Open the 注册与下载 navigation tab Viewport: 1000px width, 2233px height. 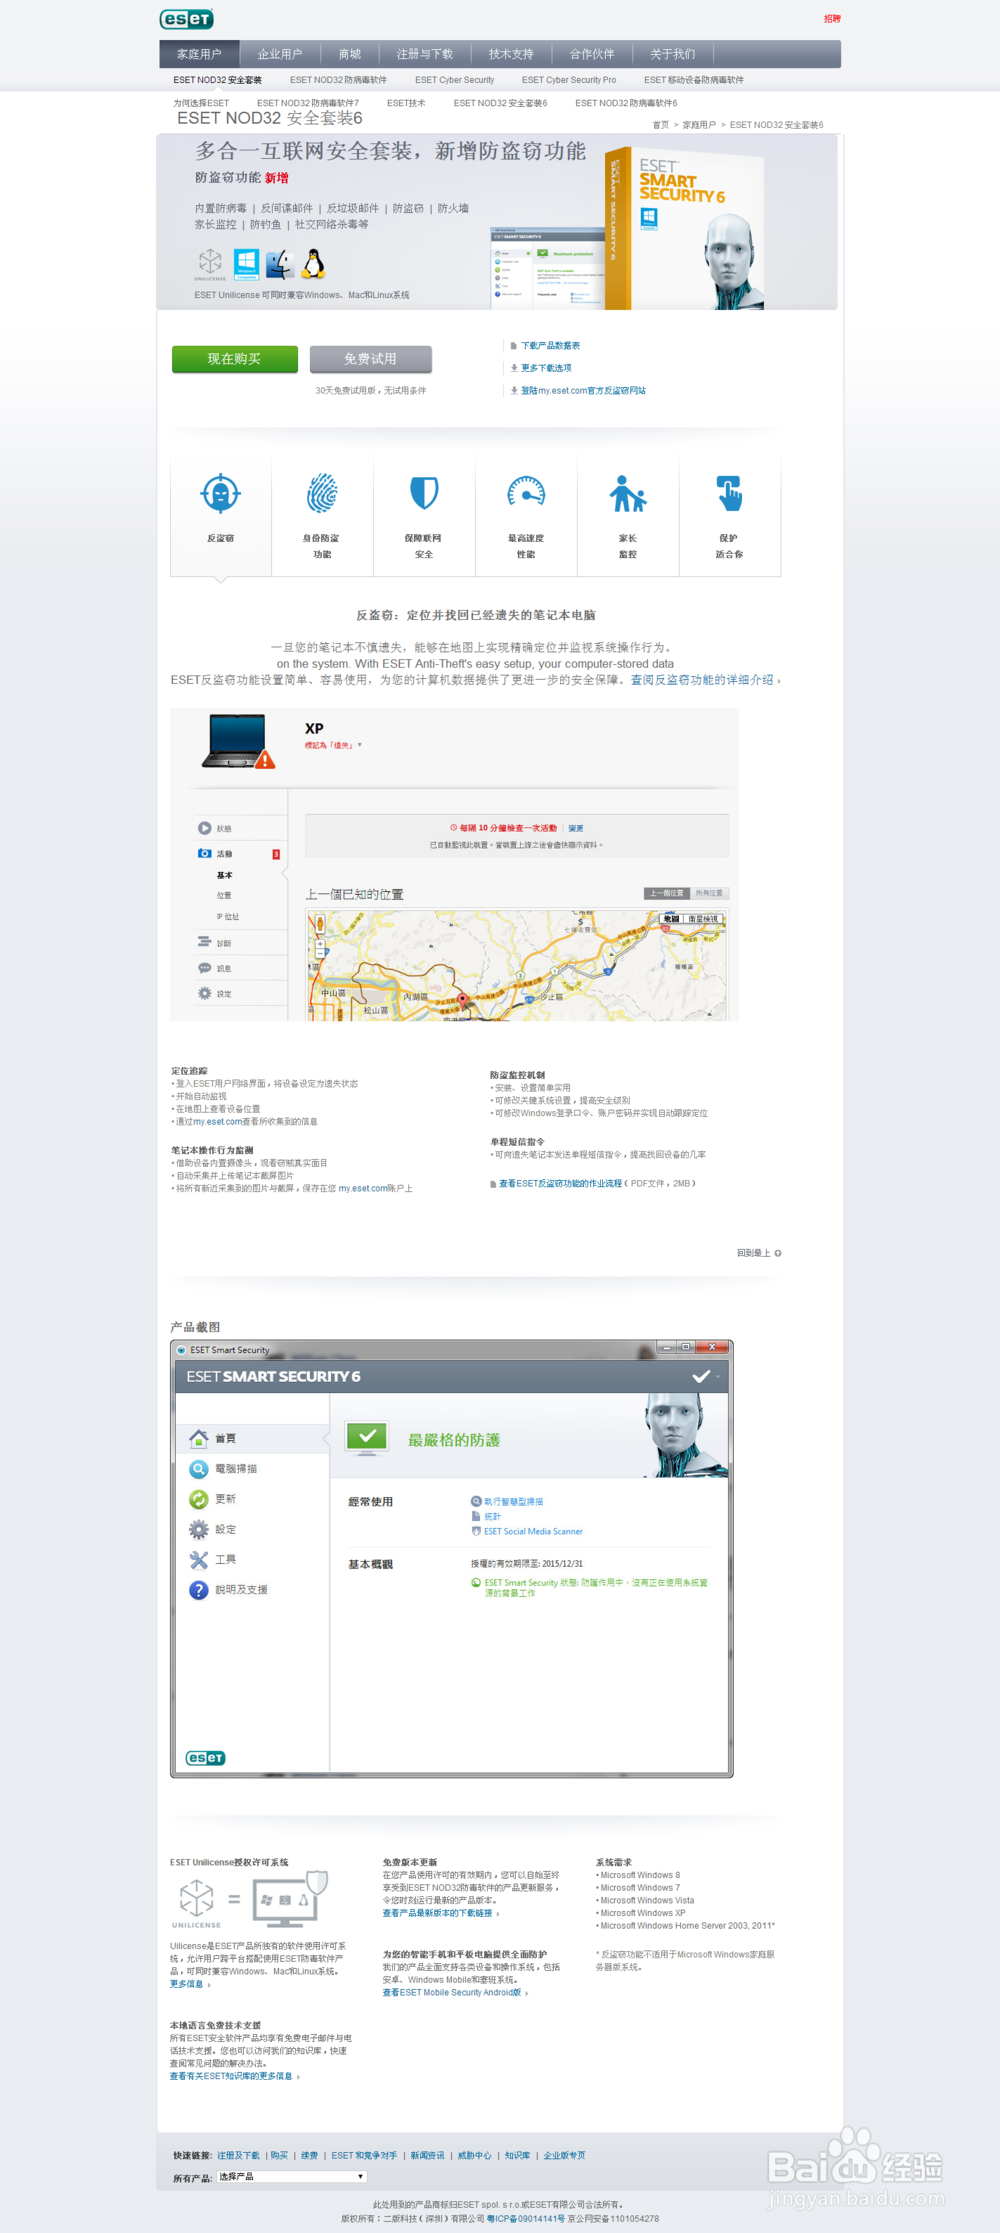pos(425,54)
